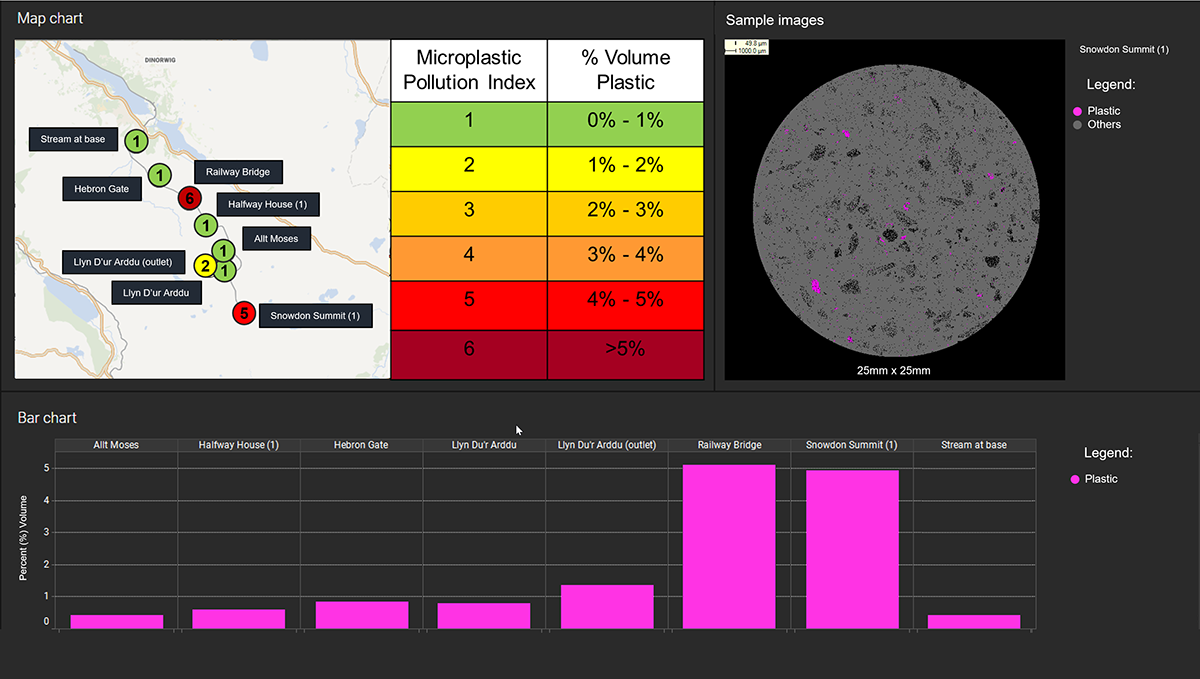Select the Railway Bridge bar in bar chart
Screen dimensions: 1200x679
click(729, 546)
